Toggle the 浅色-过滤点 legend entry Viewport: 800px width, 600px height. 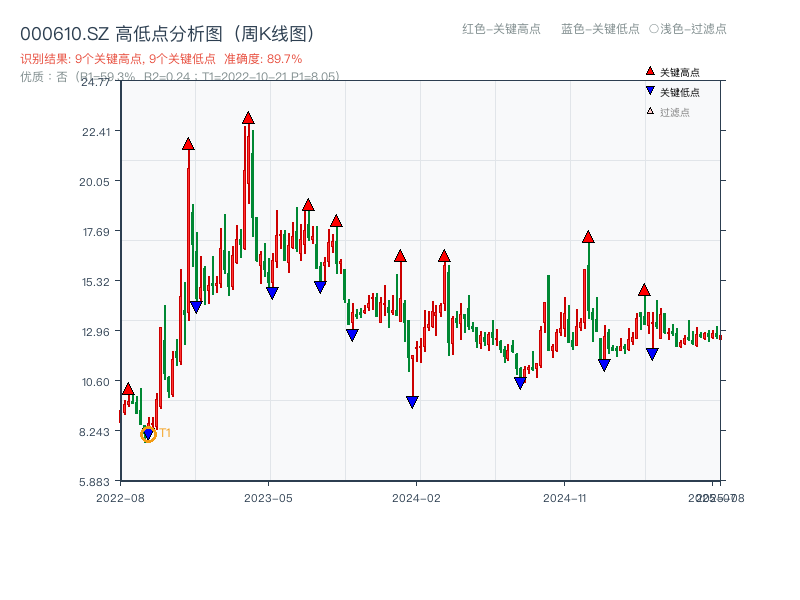[x=690, y=30]
